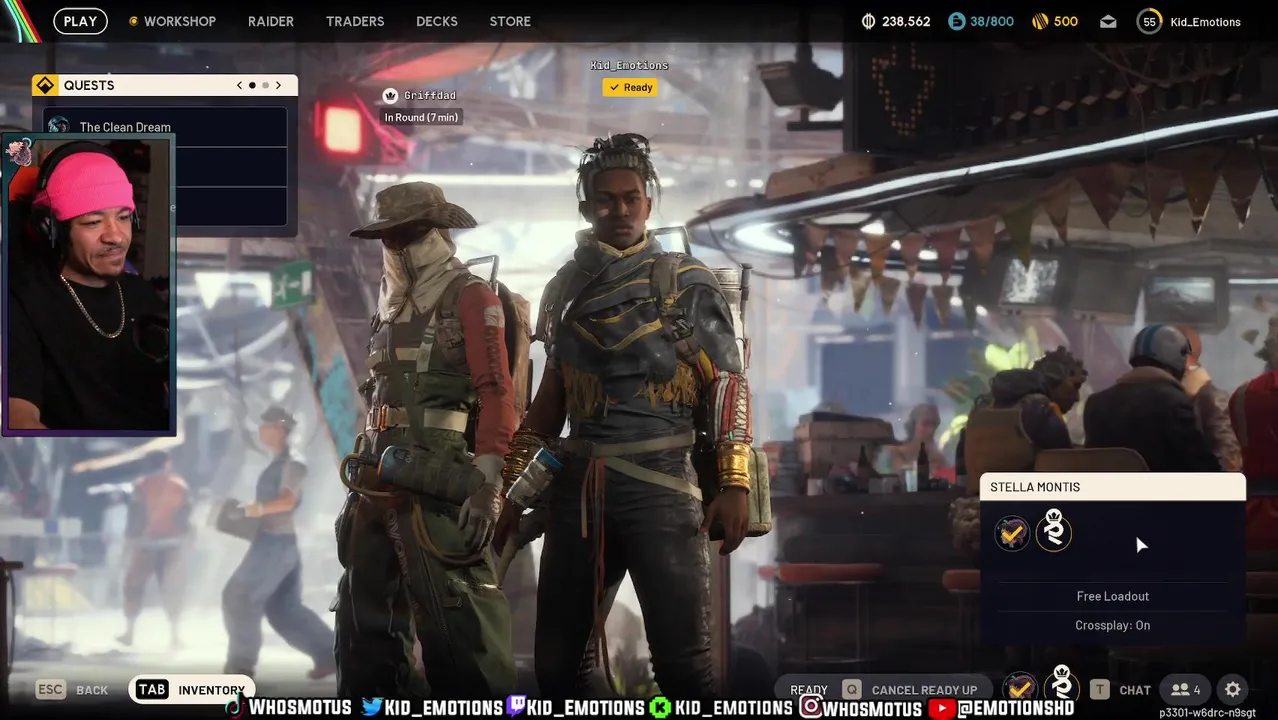Click the small avatar icon atop webcam overlay
The height and width of the screenshot is (720, 1278).
coord(18,150)
